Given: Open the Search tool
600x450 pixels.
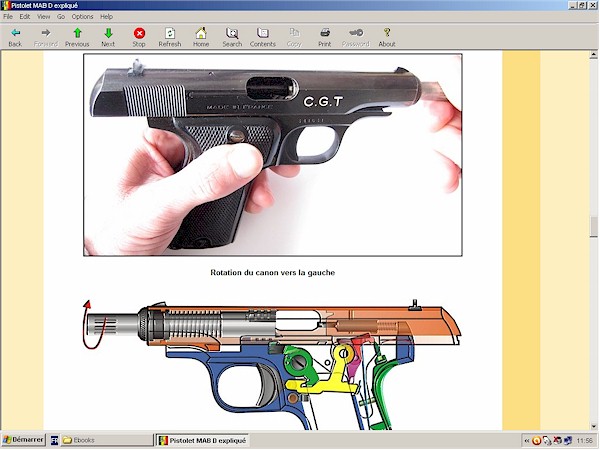Looking at the screenshot, I should (232, 37).
